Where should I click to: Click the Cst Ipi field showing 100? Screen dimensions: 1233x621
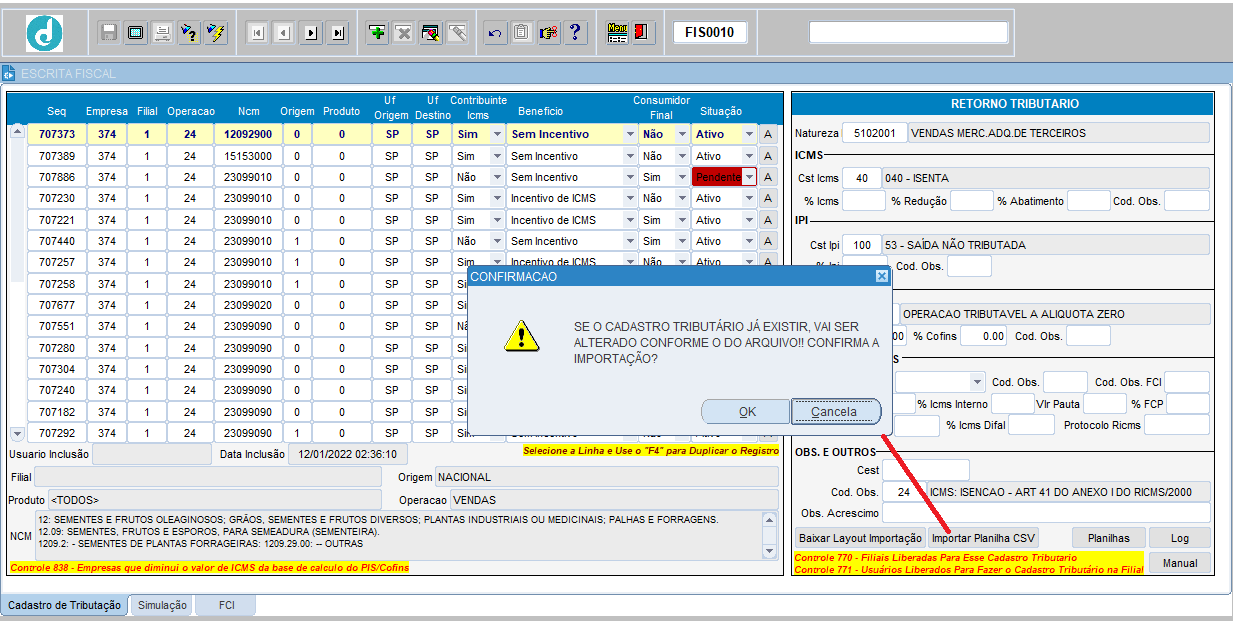click(862, 245)
